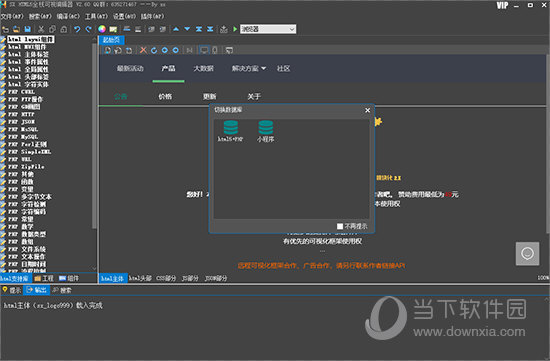Click the save (floppy disk) toolbar icon
The height and width of the screenshot is (361, 550).
tap(27, 29)
